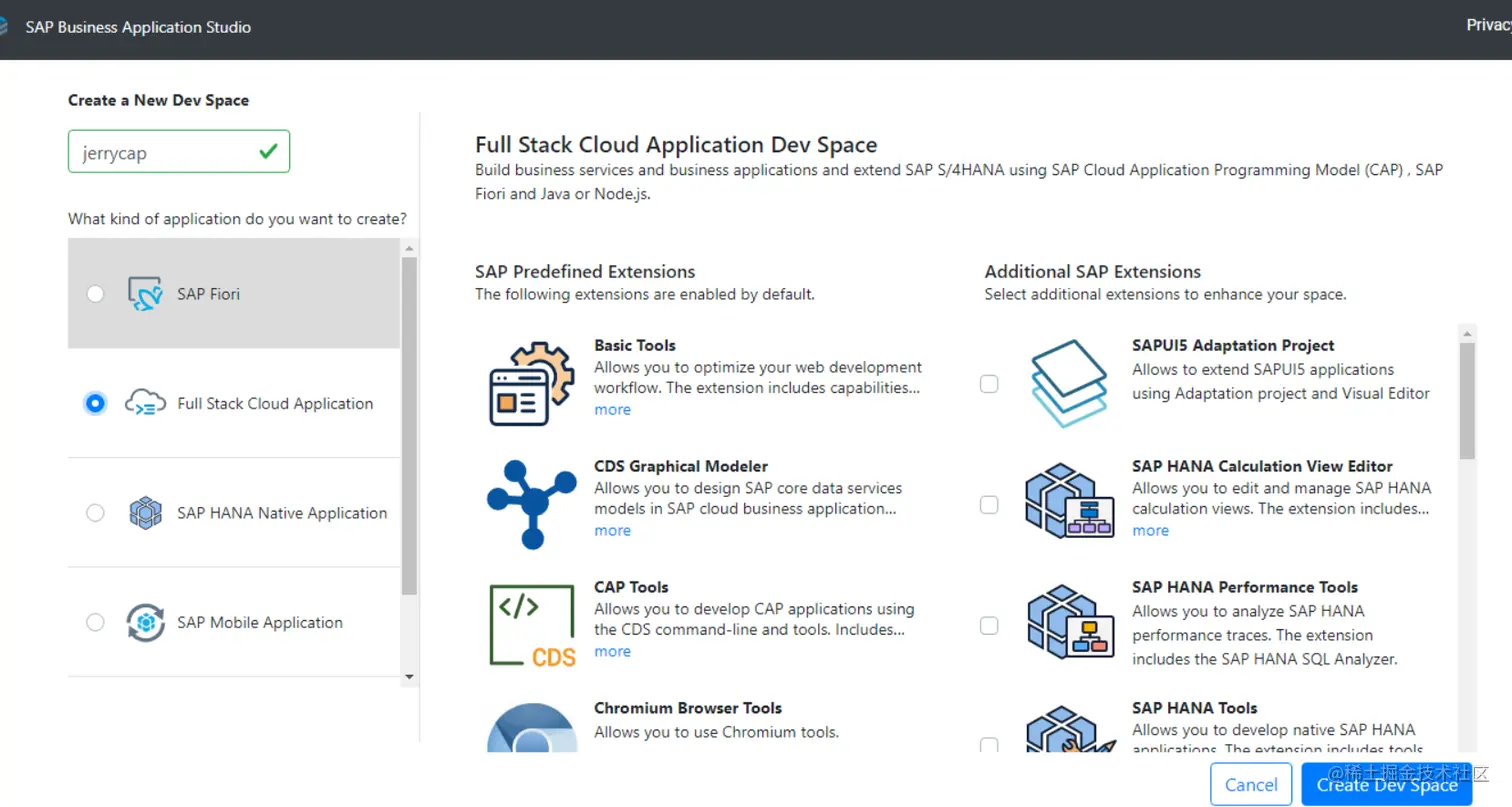Click the Full Stack Cloud Application label
Image resolution: width=1512 pixels, height=807 pixels.
pyautogui.click(x=275, y=404)
